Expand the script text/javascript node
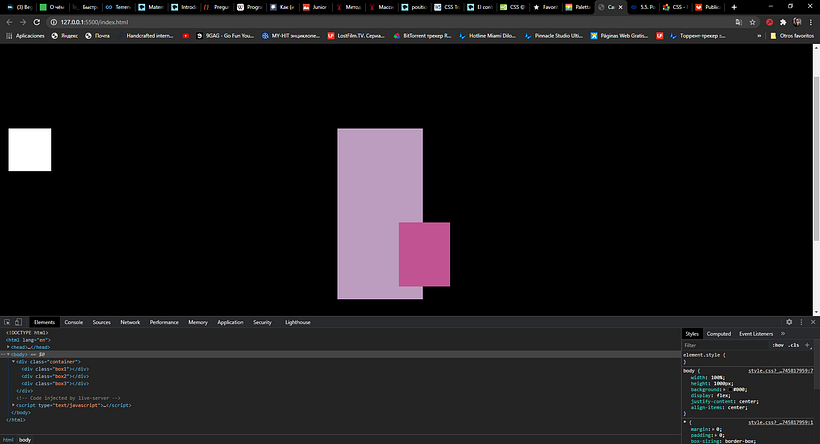This screenshot has height=444, width=820. [x=13, y=405]
